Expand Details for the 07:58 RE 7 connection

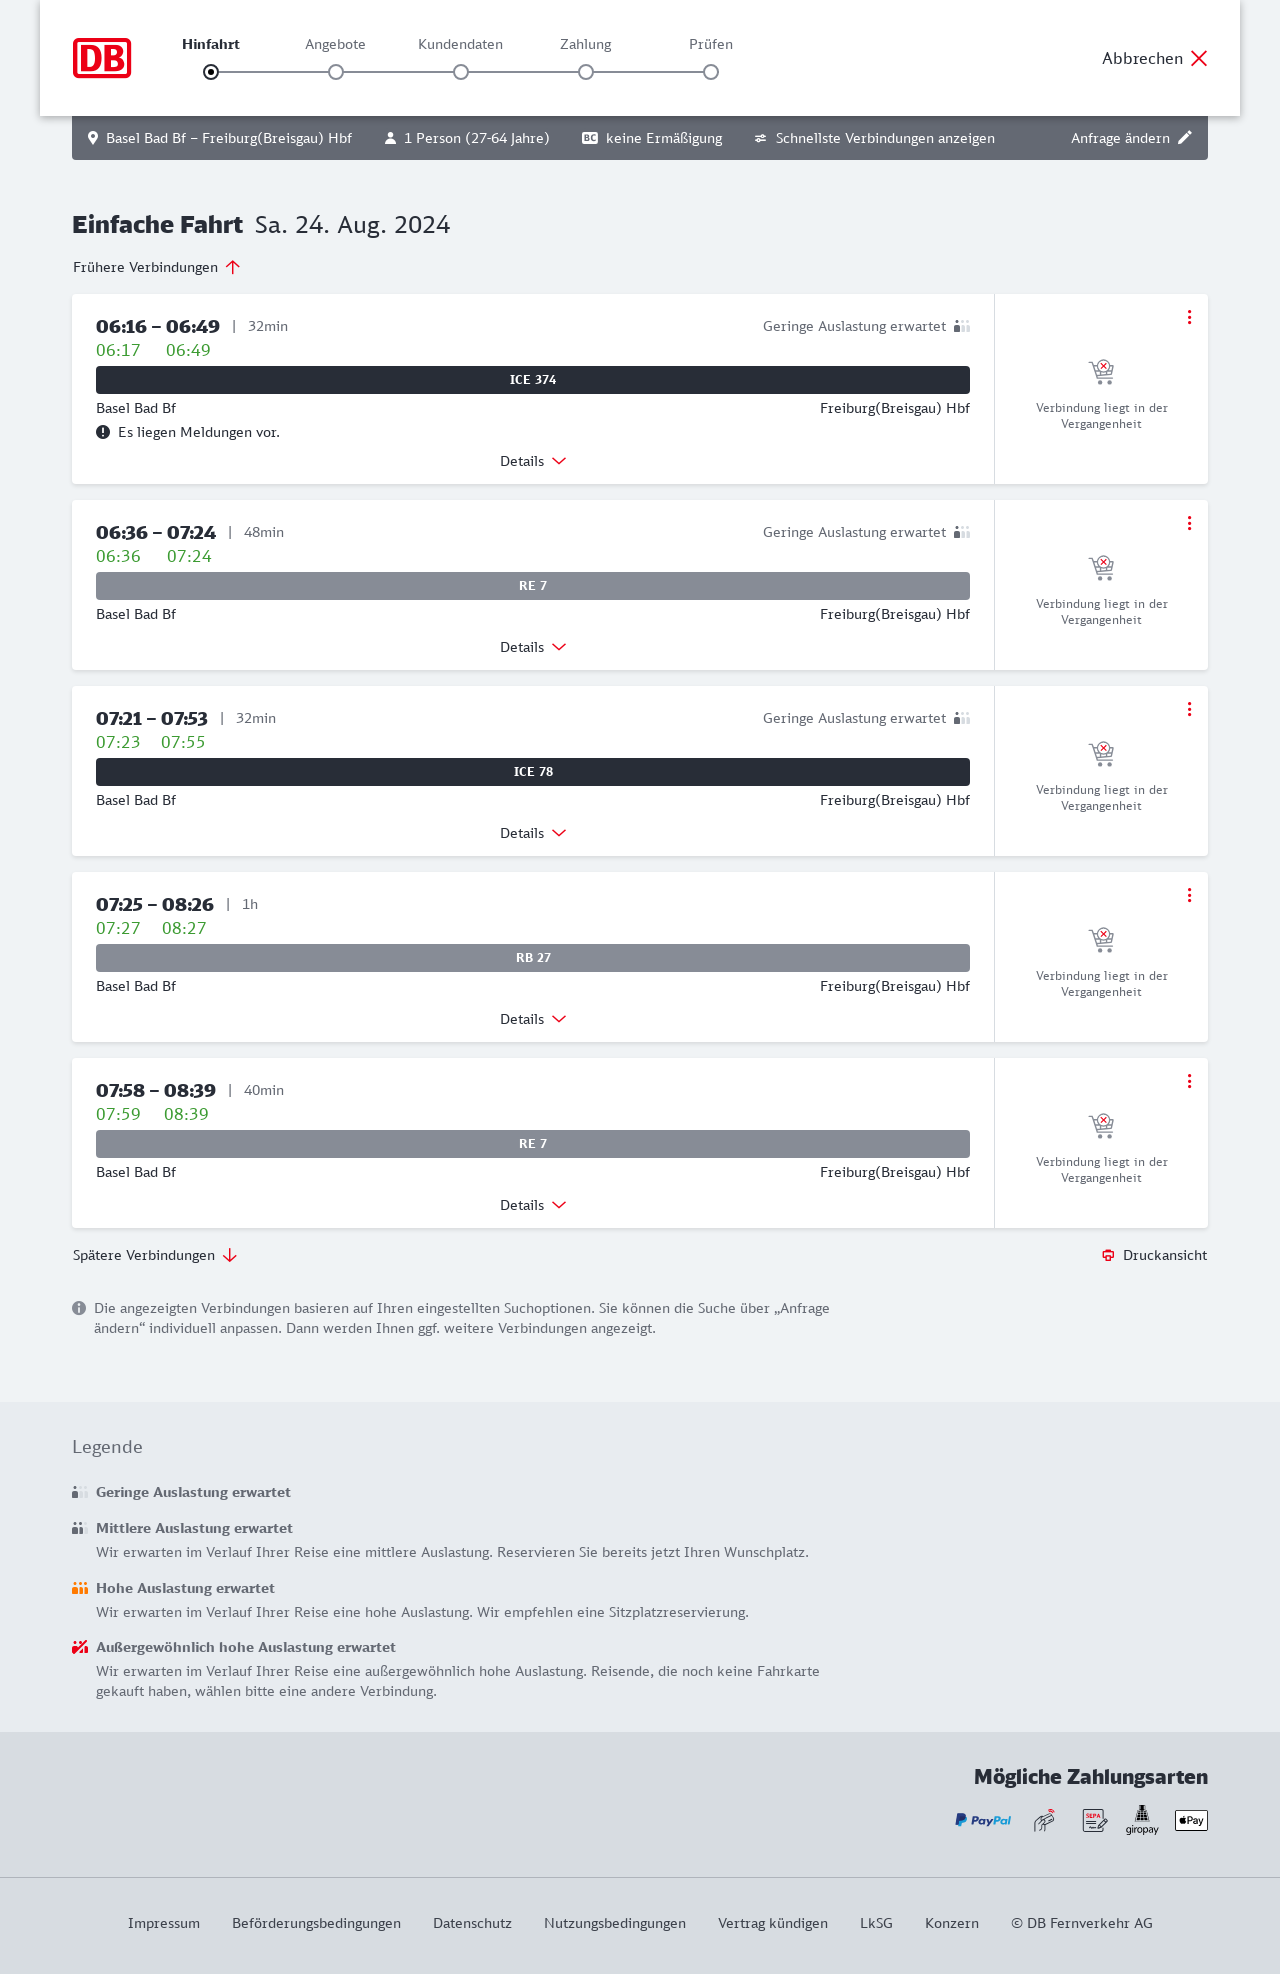pyautogui.click(x=533, y=1205)
